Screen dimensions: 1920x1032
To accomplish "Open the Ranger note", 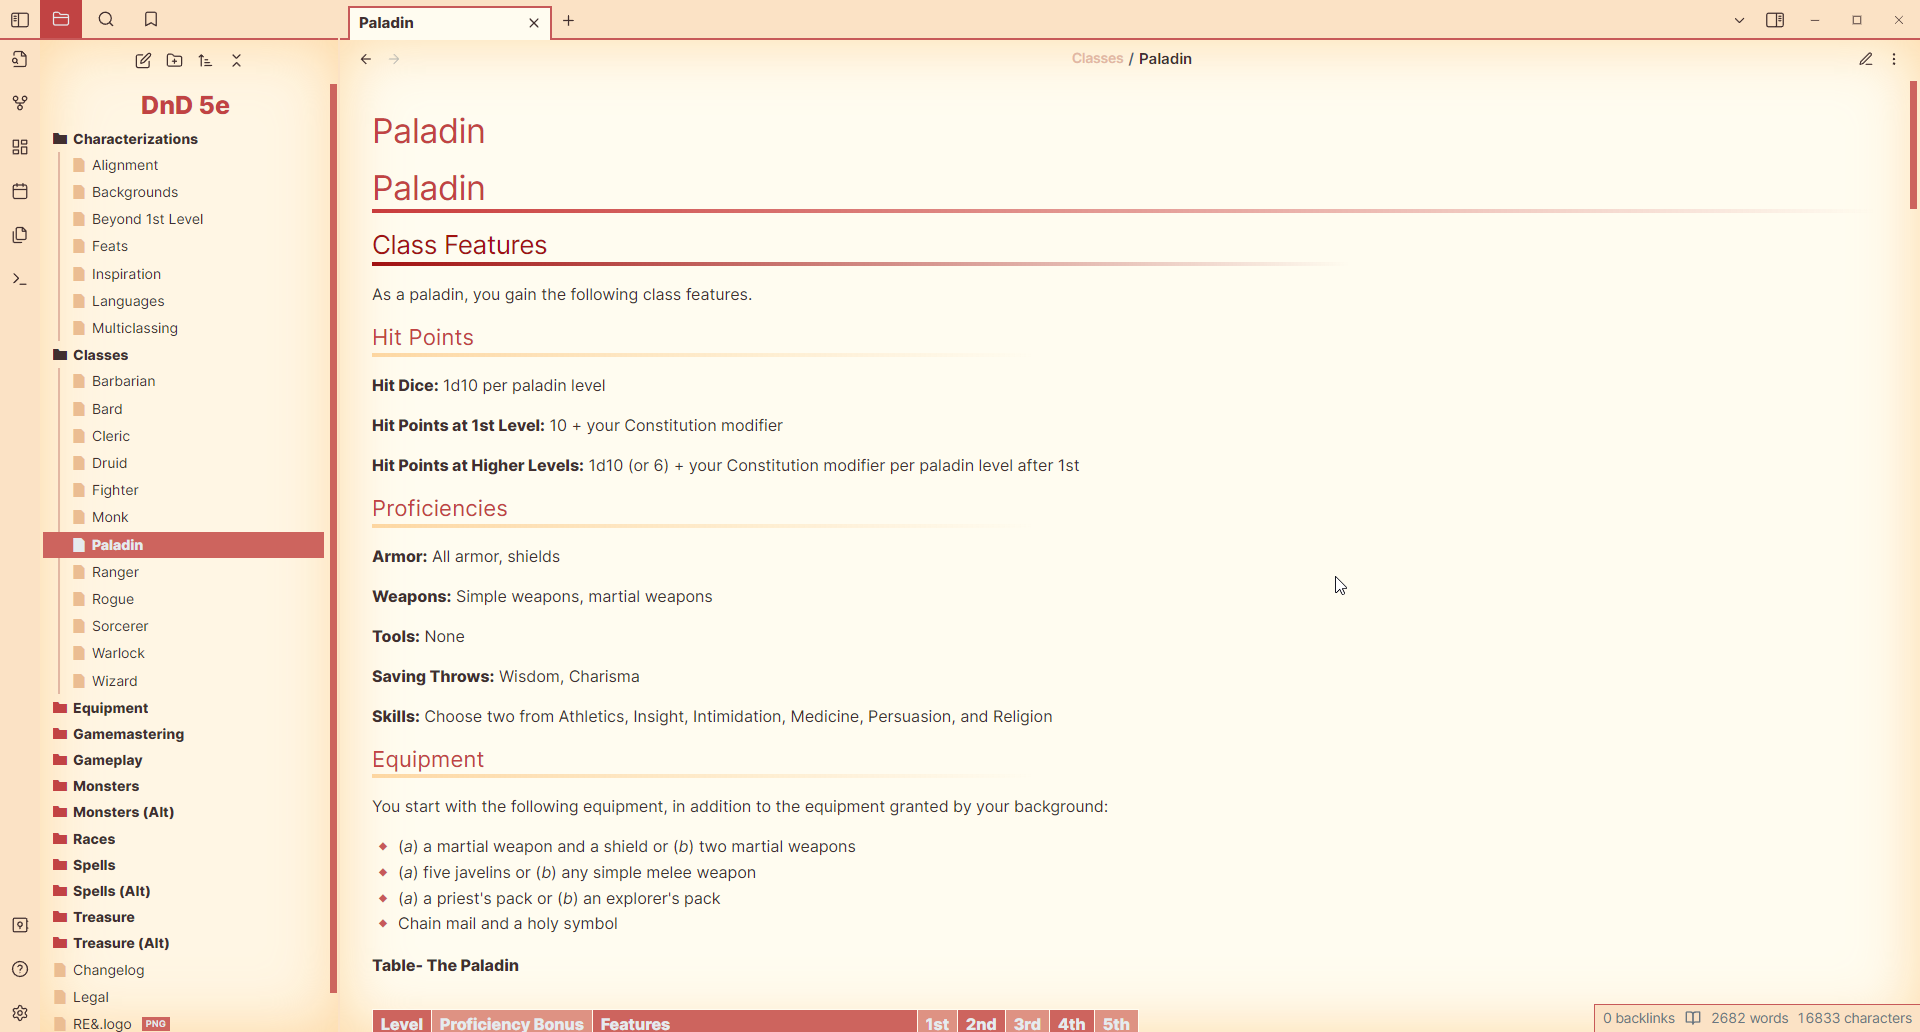I will tap(115, 572).
